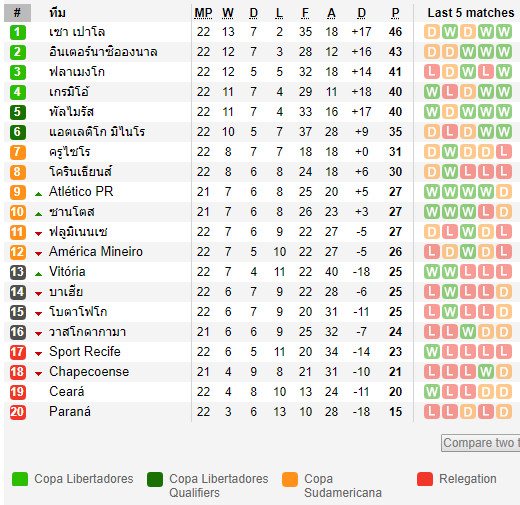The image size is (520, 505).
Task: Sort table by the MP column header
Action: point(203,13)
